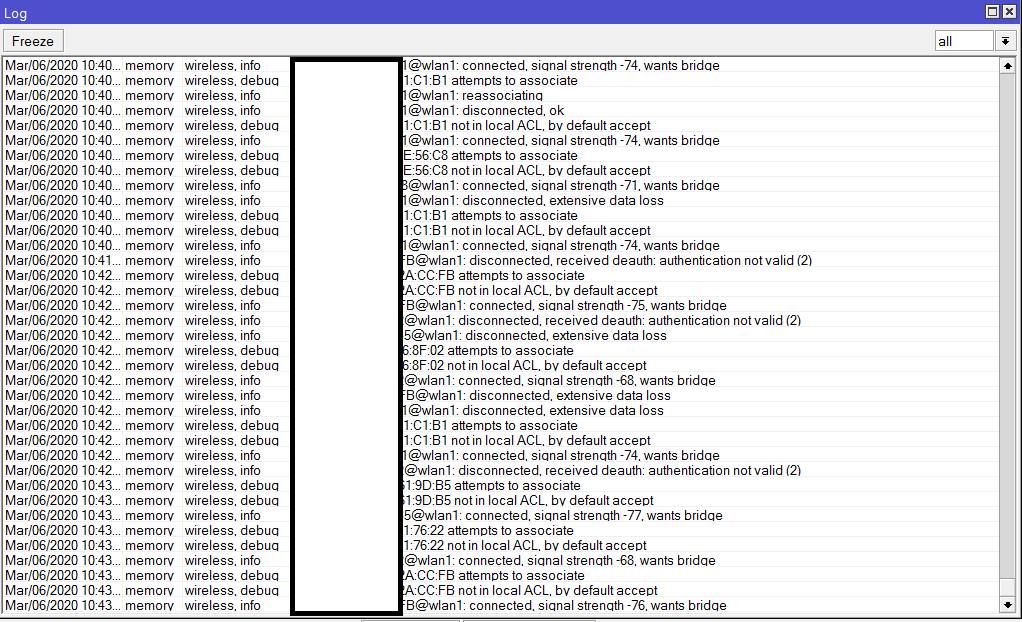This screenshot has width=1022, height=622.
Task: Click the 'Mar/06/2020 10:41...' timestamp cell
Action: [63, 261]
